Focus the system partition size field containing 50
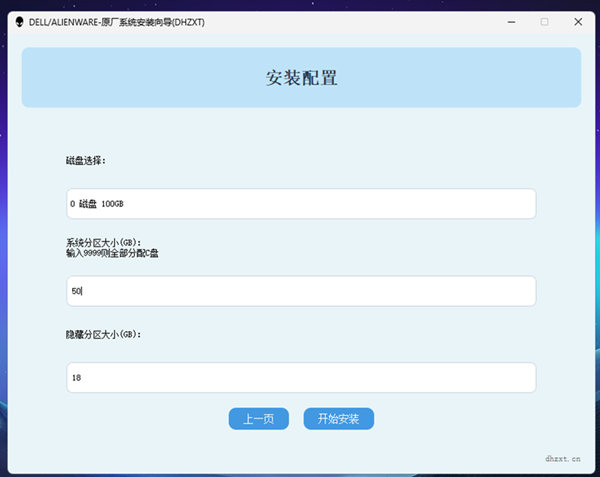The image size is (600, 477). (x=301, y=291)
